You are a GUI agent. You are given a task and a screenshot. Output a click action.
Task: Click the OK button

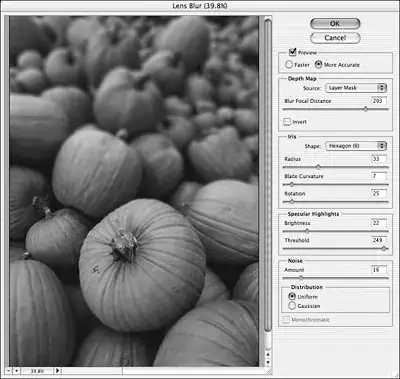pyautogui.click(x=335, y=24)
